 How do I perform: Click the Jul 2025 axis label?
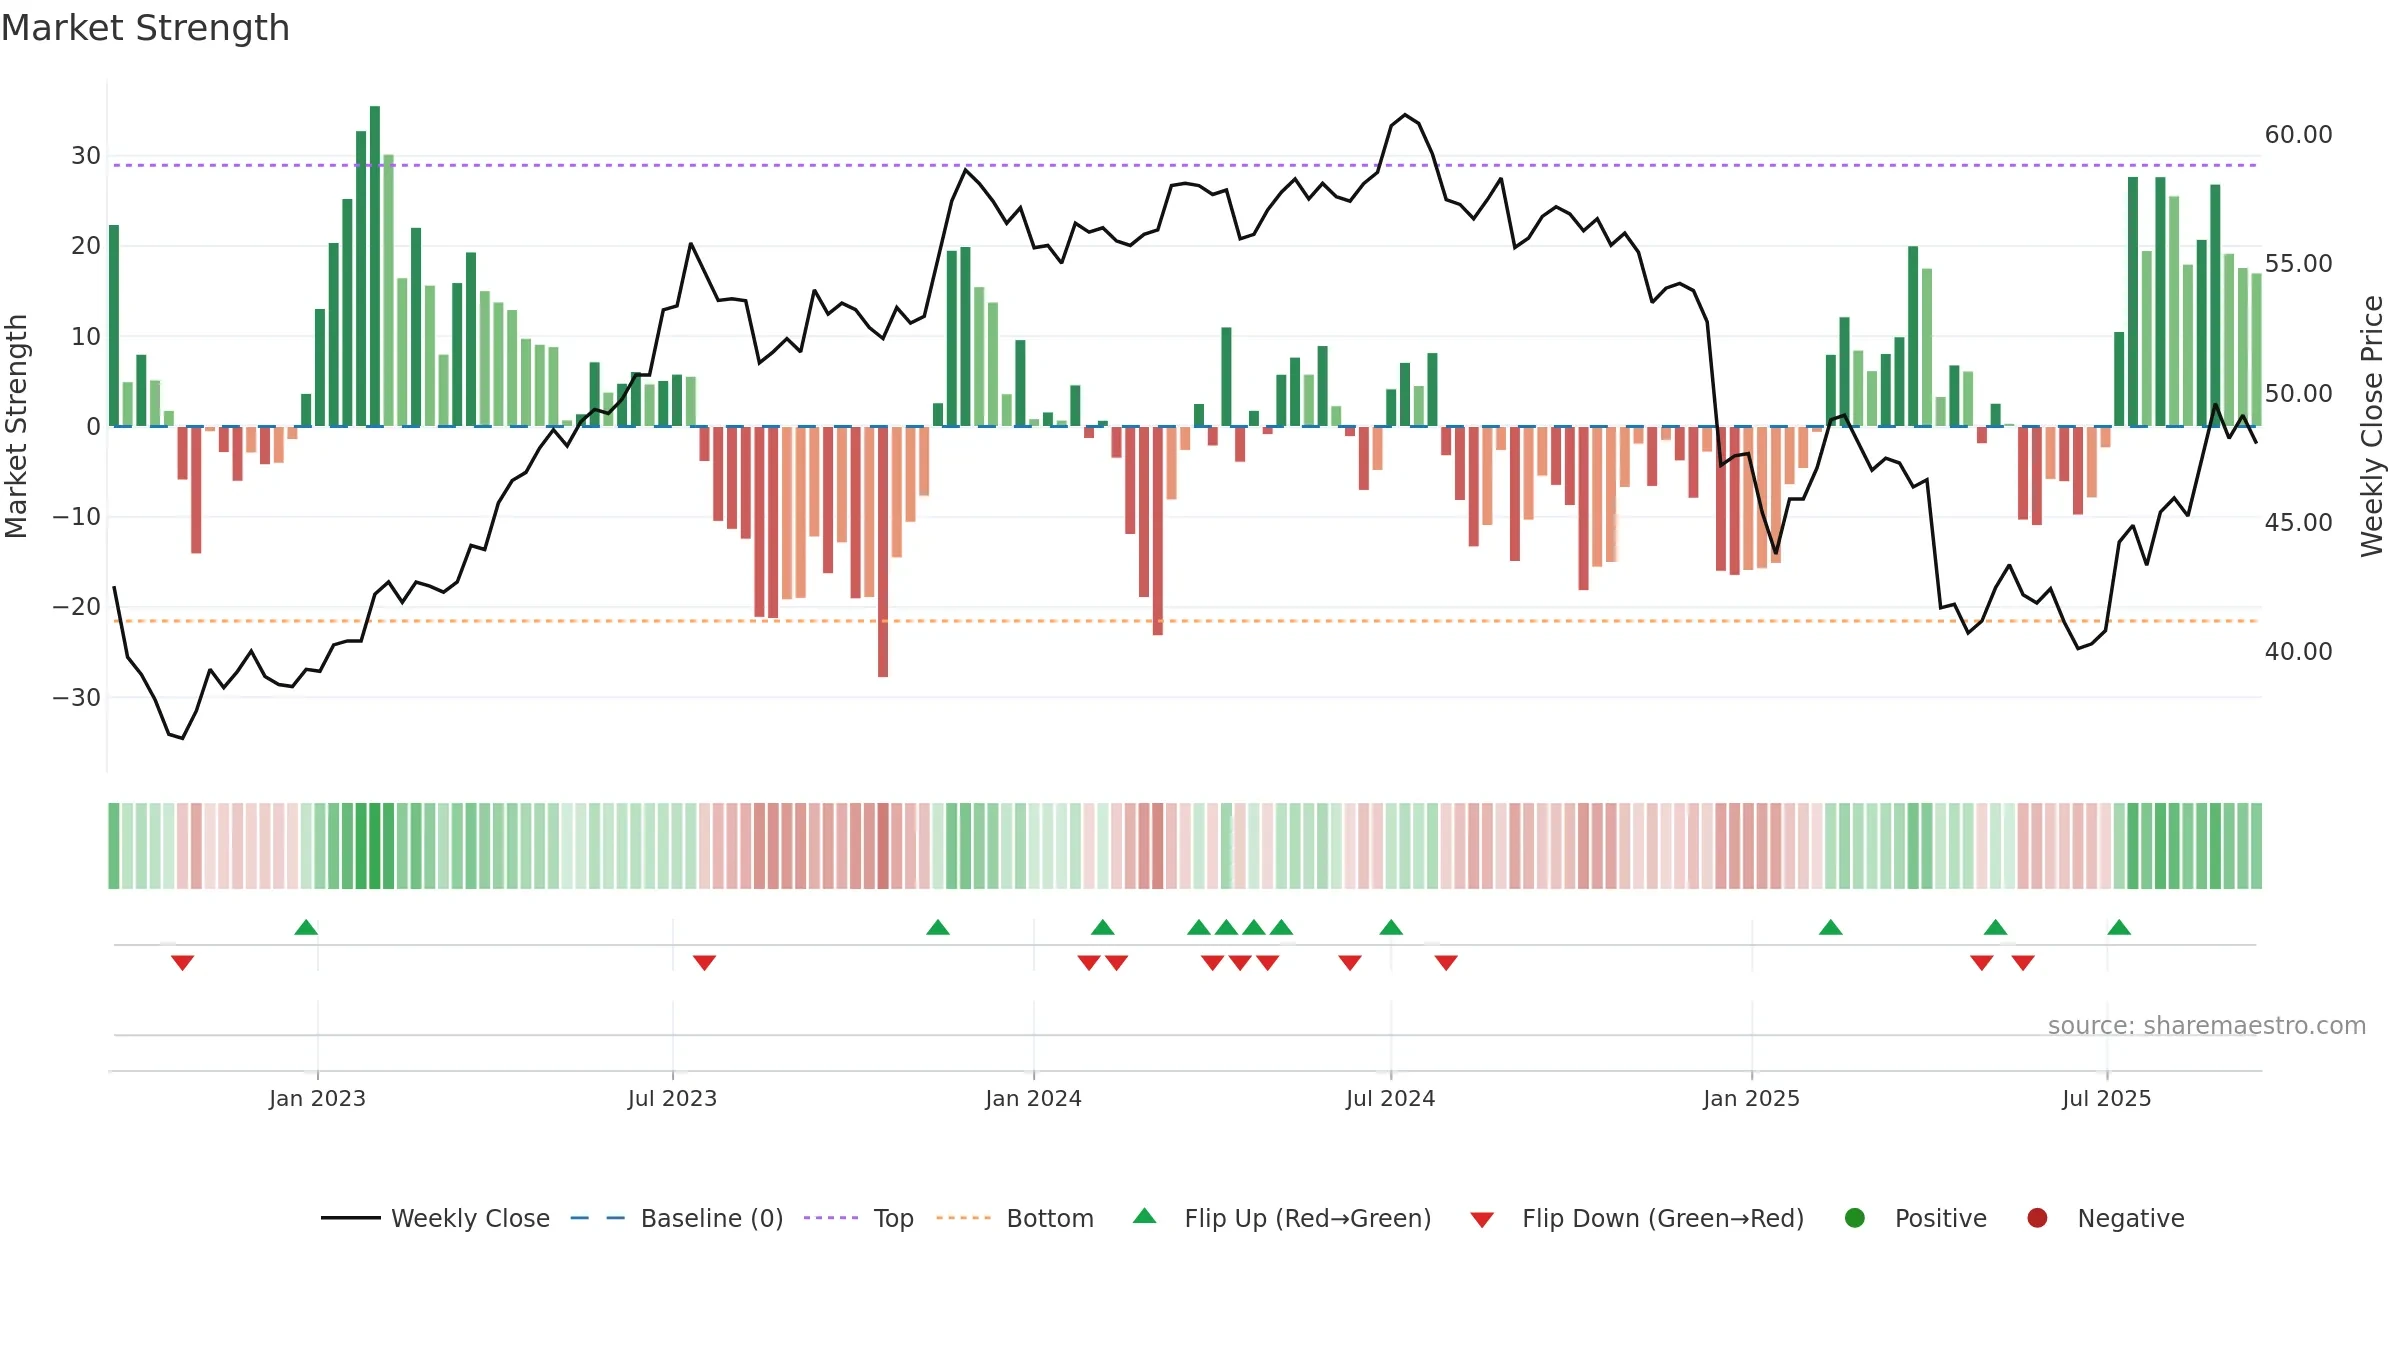pyautogui.click(x=2106, y=1098)
